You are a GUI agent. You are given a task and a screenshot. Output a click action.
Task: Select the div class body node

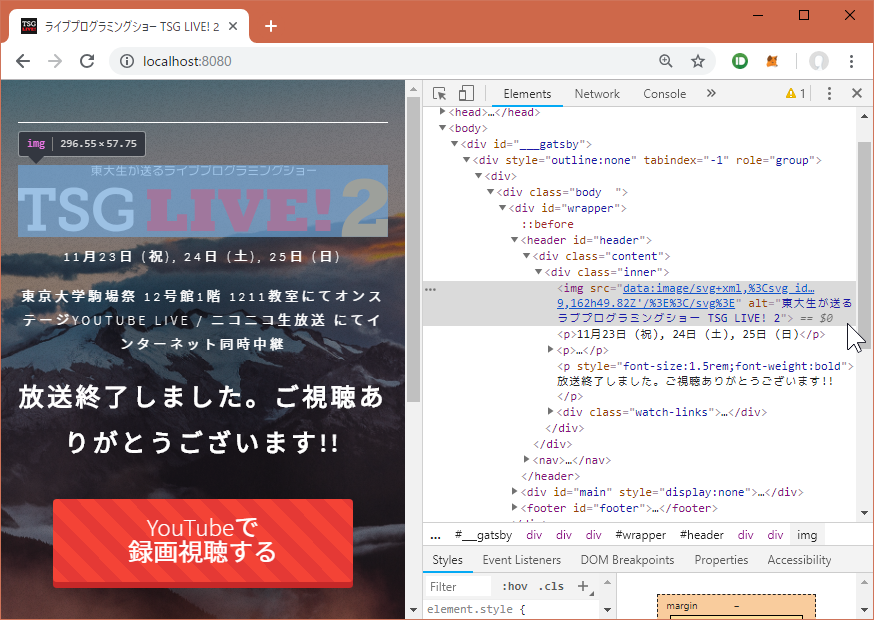tap(561, 192)
